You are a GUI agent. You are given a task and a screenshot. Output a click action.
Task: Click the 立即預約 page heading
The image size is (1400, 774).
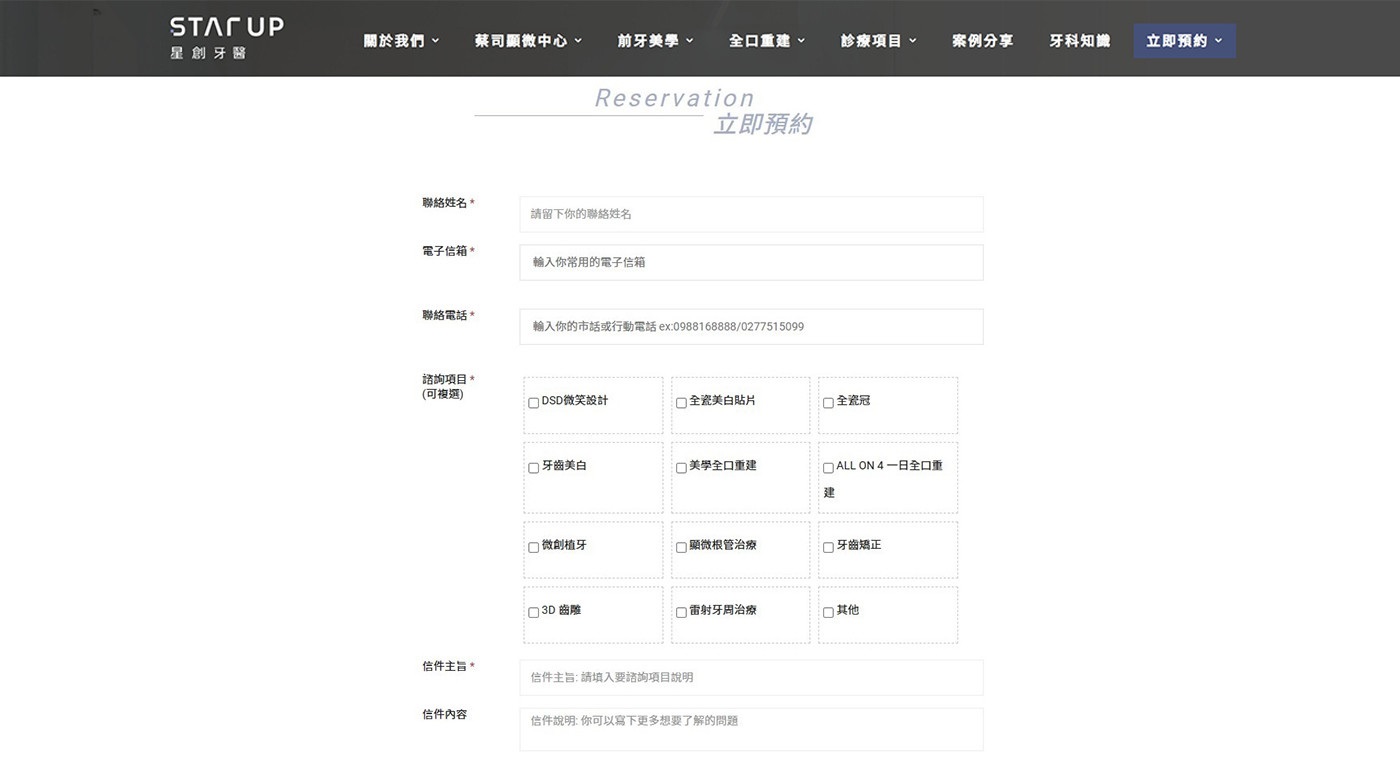tap(762, 125)
